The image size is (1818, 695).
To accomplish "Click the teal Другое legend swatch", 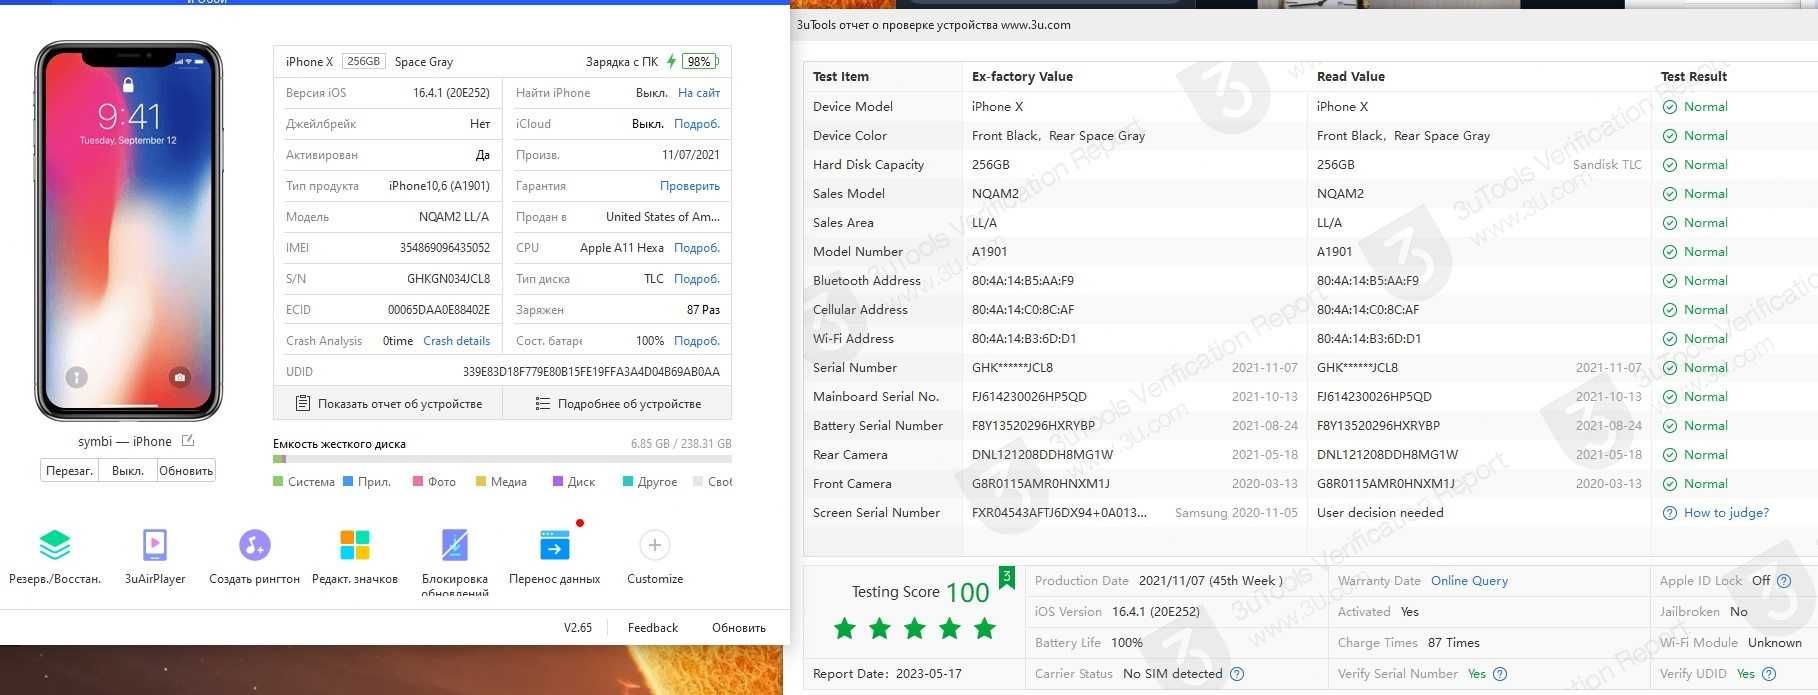I will 628,482.
